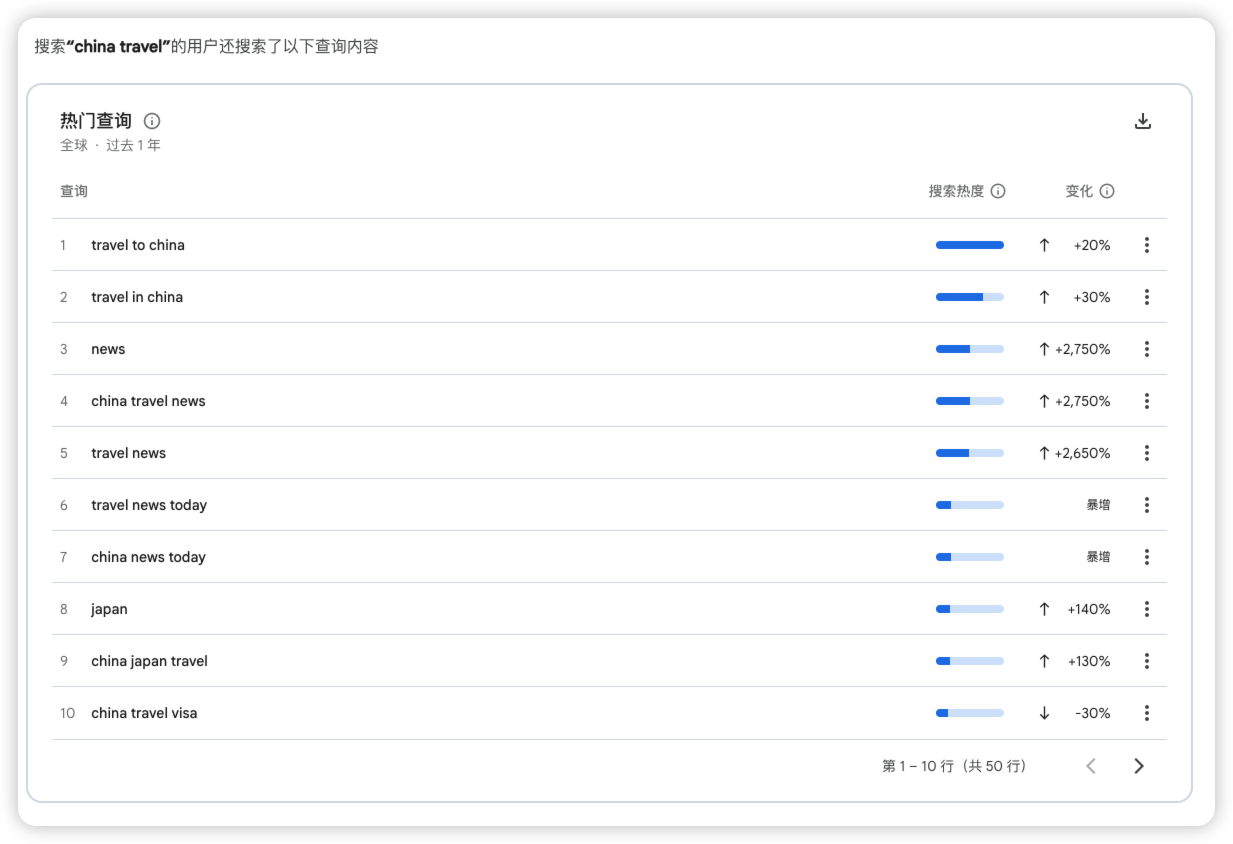
Task: Open more options for china travel visa
Action: (1147, 713)
